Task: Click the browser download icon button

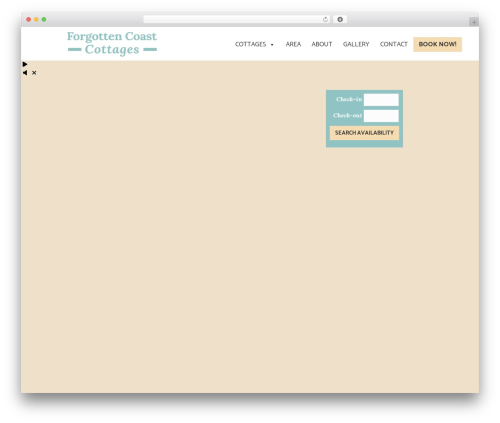Action: pos(340,20)
